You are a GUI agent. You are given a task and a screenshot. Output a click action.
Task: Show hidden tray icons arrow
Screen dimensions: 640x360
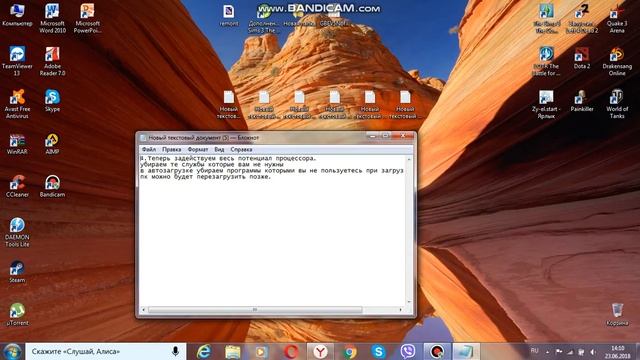pos(548,352)
